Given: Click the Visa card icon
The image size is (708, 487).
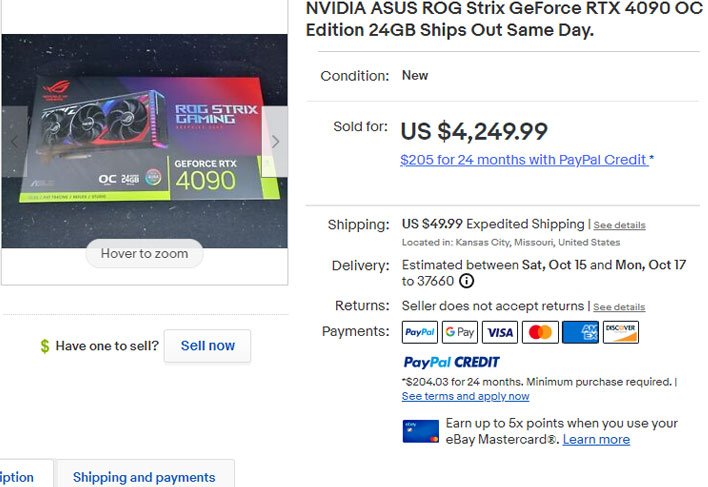Looking at the screenshot, I should 500,332.
